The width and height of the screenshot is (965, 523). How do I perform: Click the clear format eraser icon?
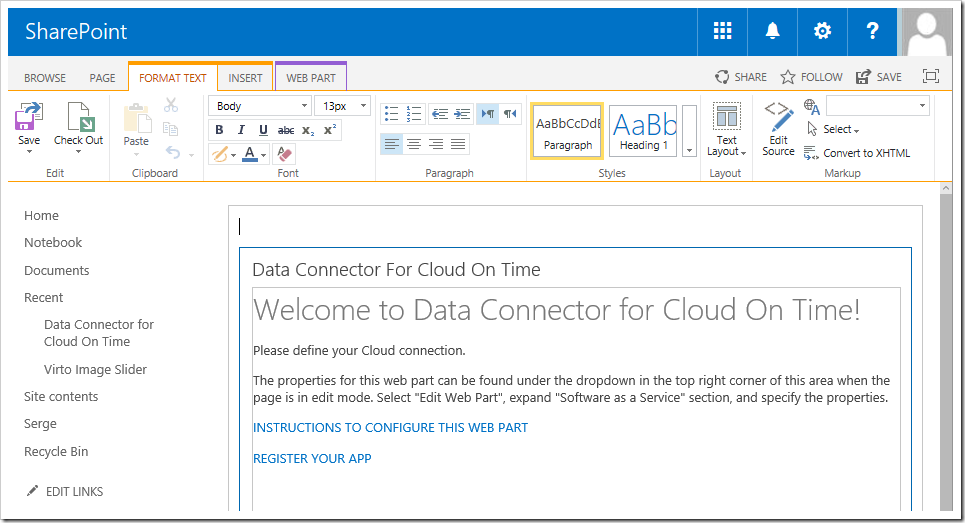(x=285, y=154)
